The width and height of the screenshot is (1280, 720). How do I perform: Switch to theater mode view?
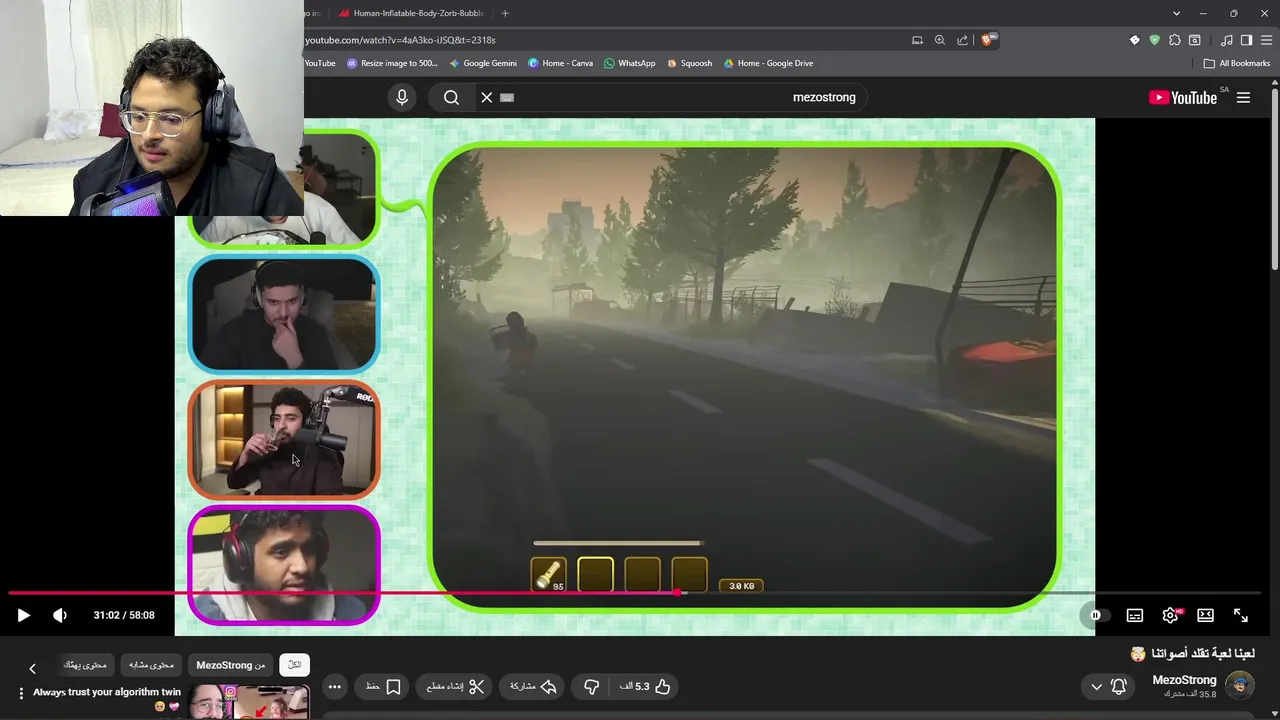1205,616
